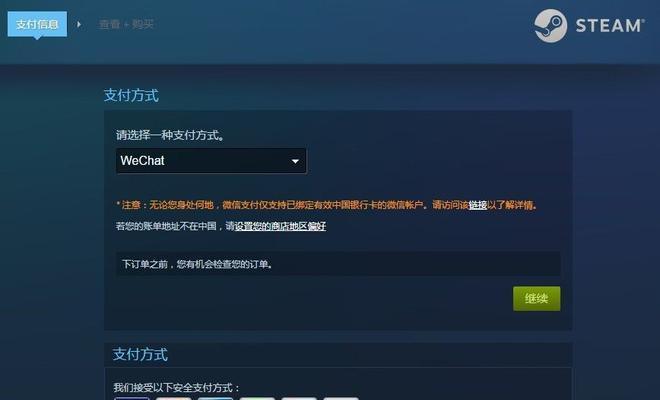Viewport: 660px width, 400px height.
Task: Open 设置您的商店地区偏好 link
Action: point(280,226)
